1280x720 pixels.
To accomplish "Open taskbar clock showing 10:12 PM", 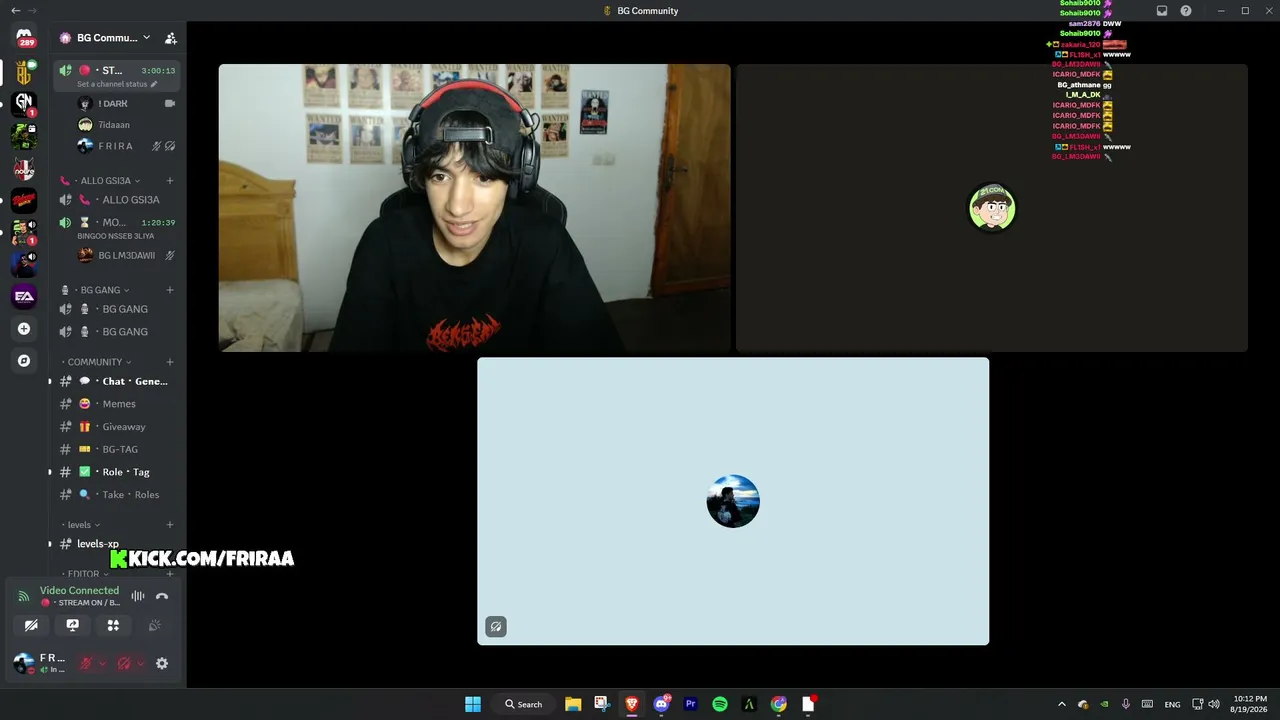I will (x=1251, y=704).
